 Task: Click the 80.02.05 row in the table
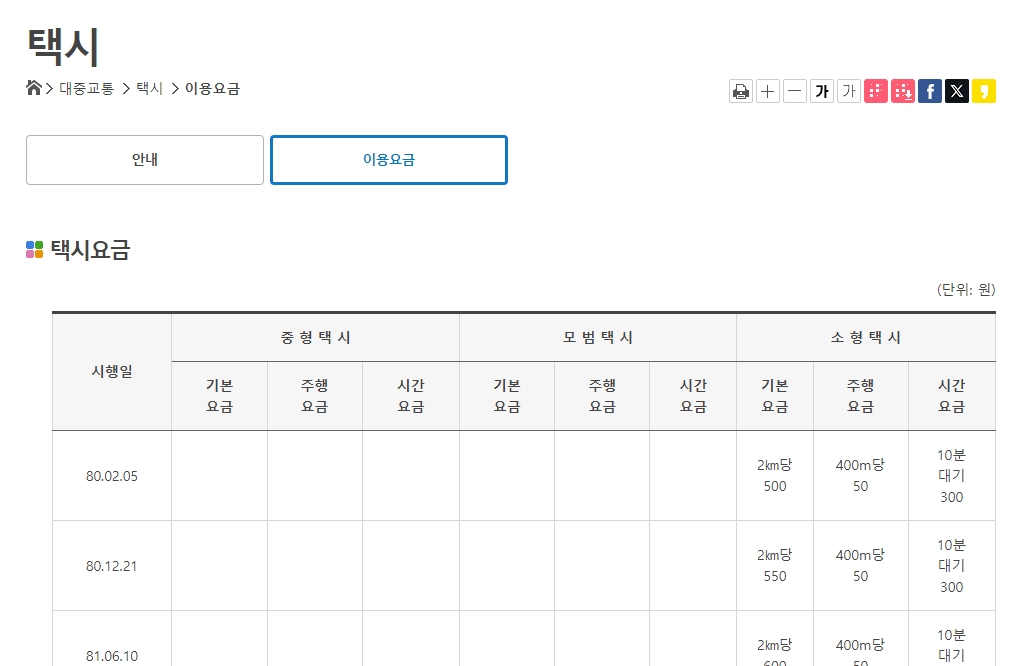110,476
